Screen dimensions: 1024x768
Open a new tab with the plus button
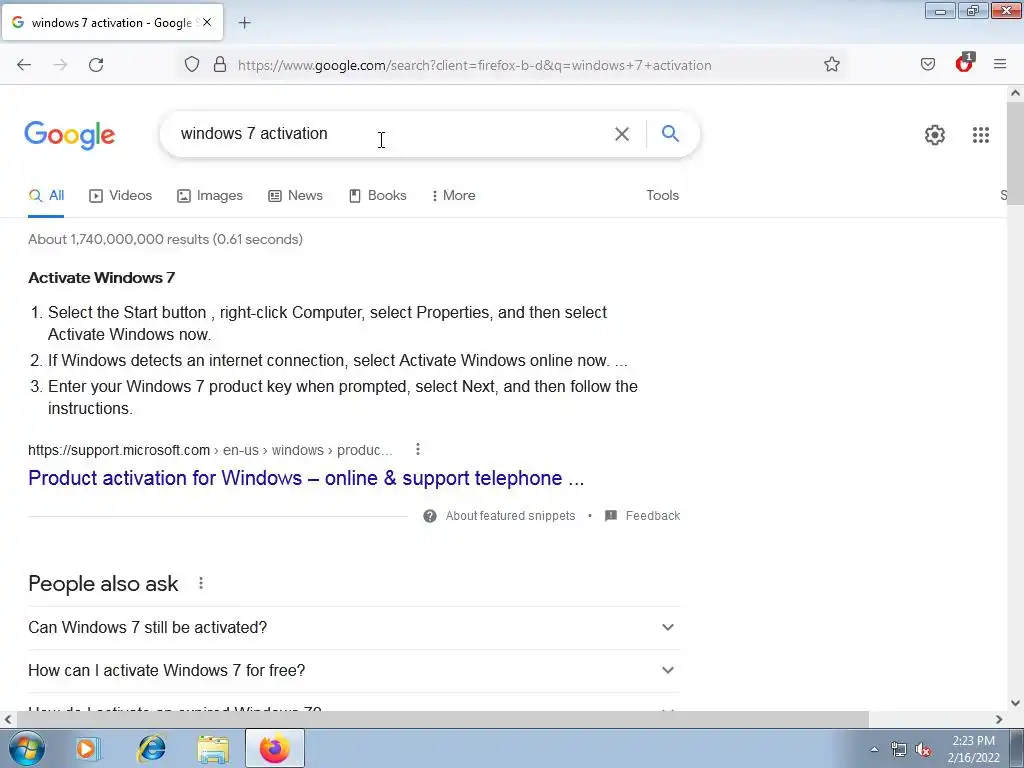pos(244,23)
